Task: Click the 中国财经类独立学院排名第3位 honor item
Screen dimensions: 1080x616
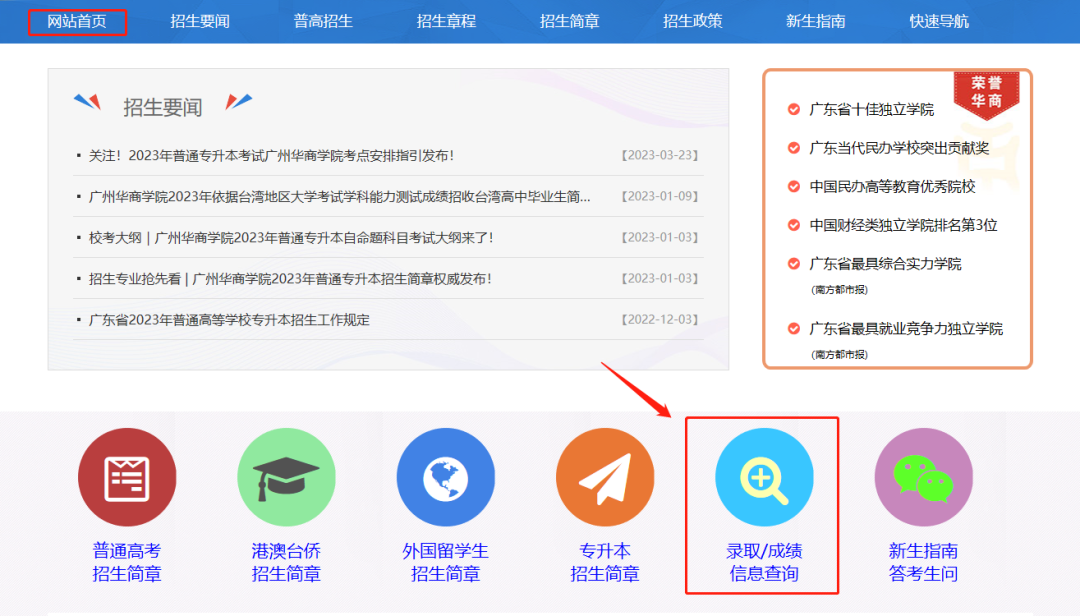Action: click(903, 225)
